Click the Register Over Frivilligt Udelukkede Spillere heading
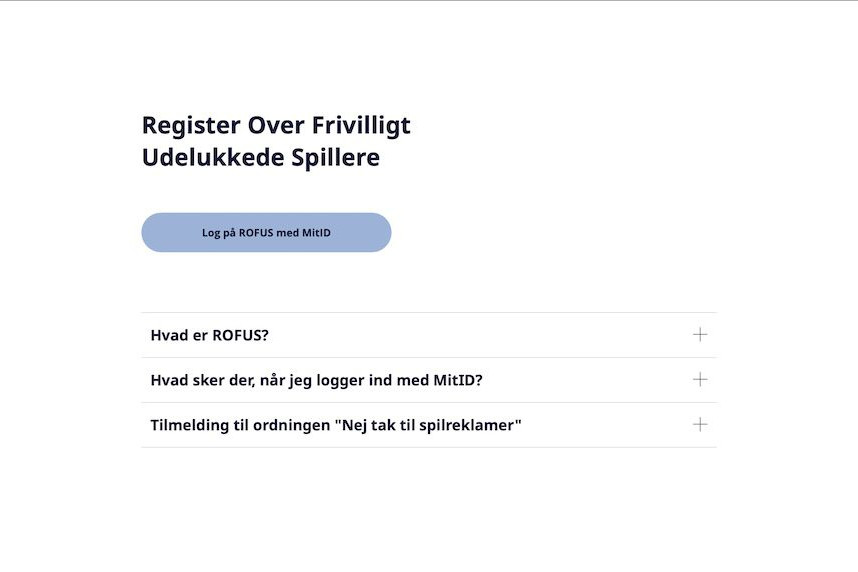The width and height of the screenshot is (858, 572). click(276, 141)
